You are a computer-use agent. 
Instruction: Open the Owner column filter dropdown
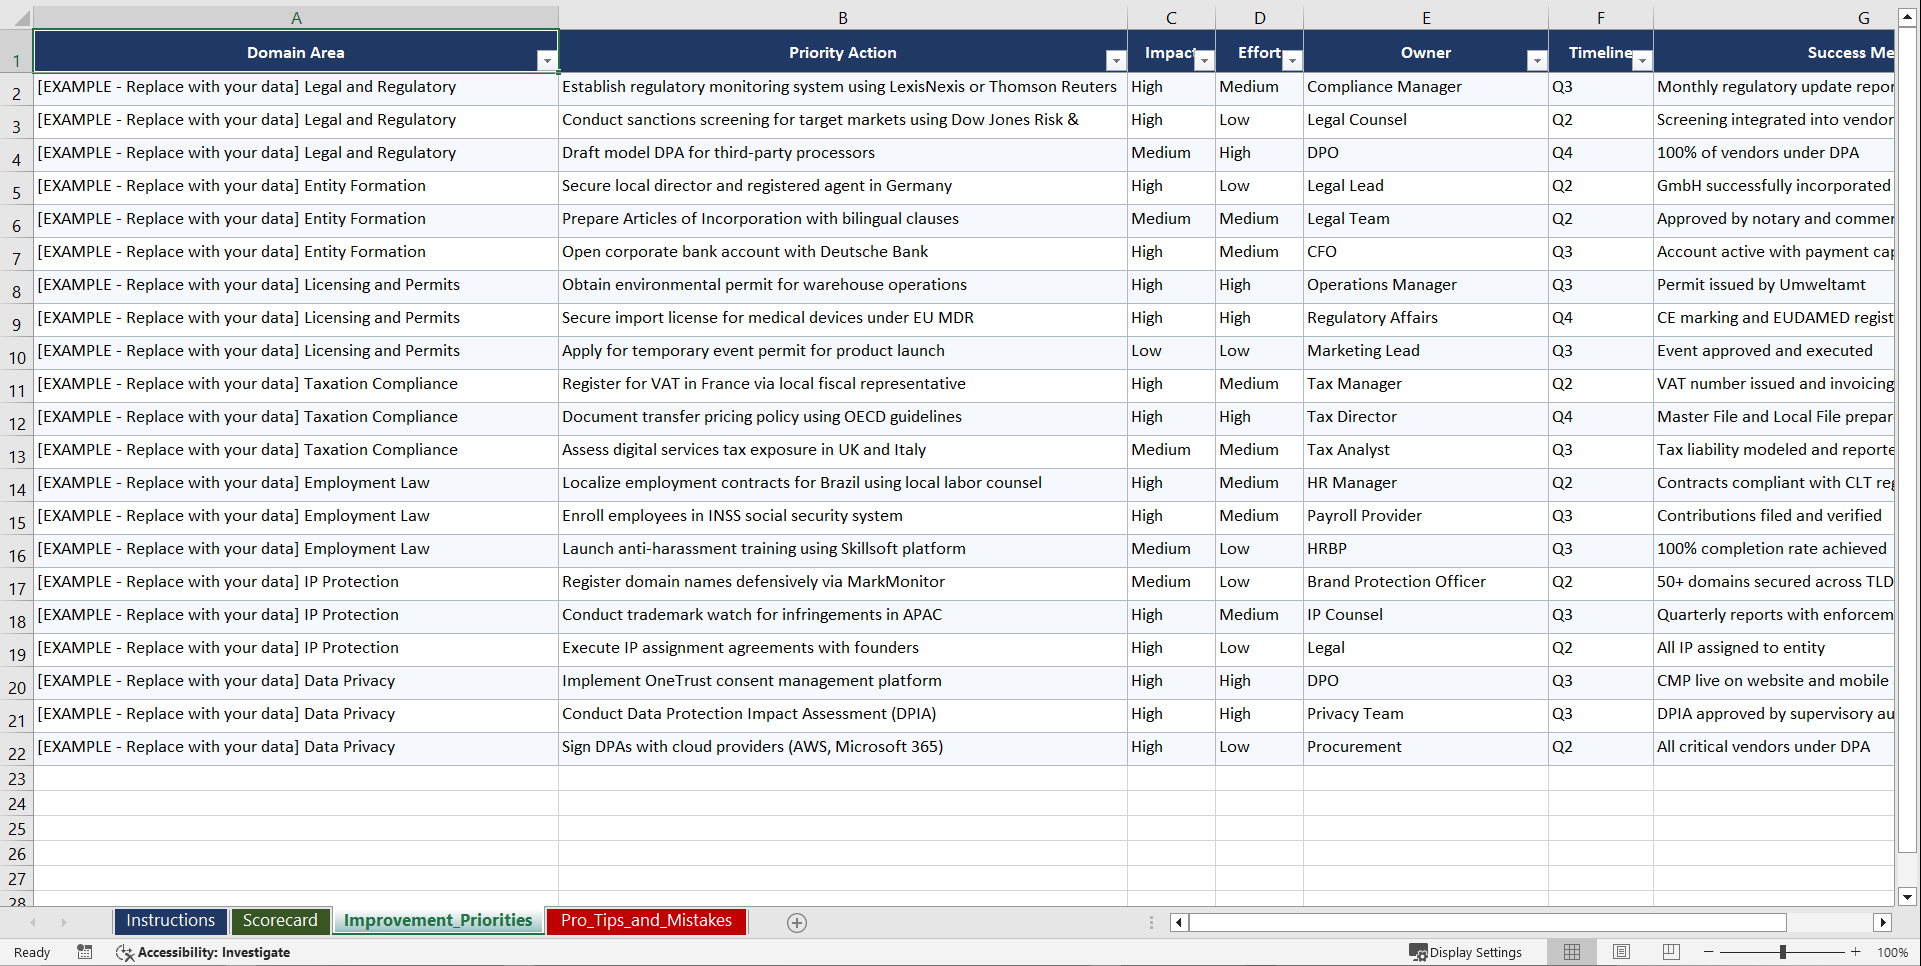[x=1537, y=60]
